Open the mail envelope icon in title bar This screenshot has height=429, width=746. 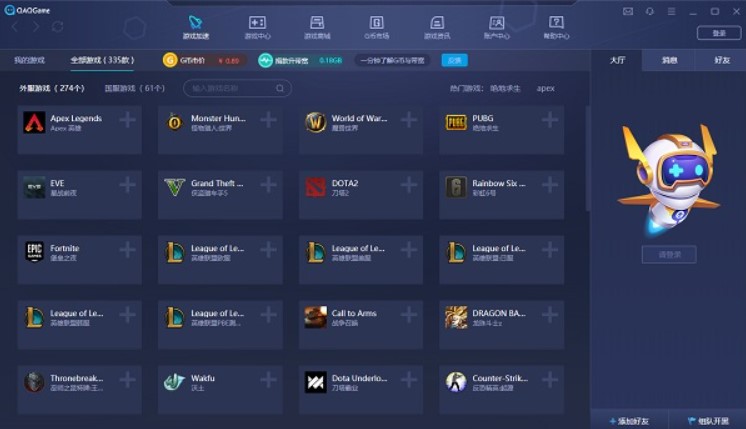[x=628, y=11]
